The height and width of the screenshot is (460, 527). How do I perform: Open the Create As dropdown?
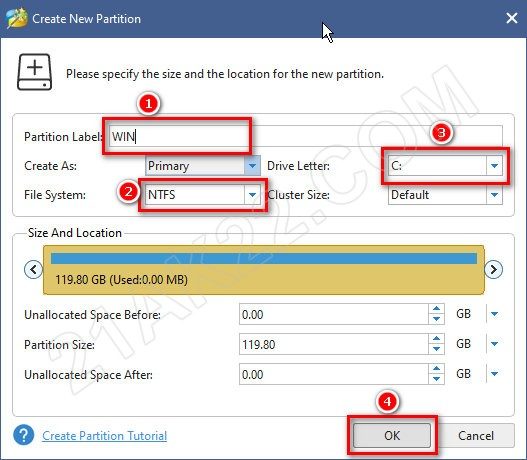click(x=203, y=166)
